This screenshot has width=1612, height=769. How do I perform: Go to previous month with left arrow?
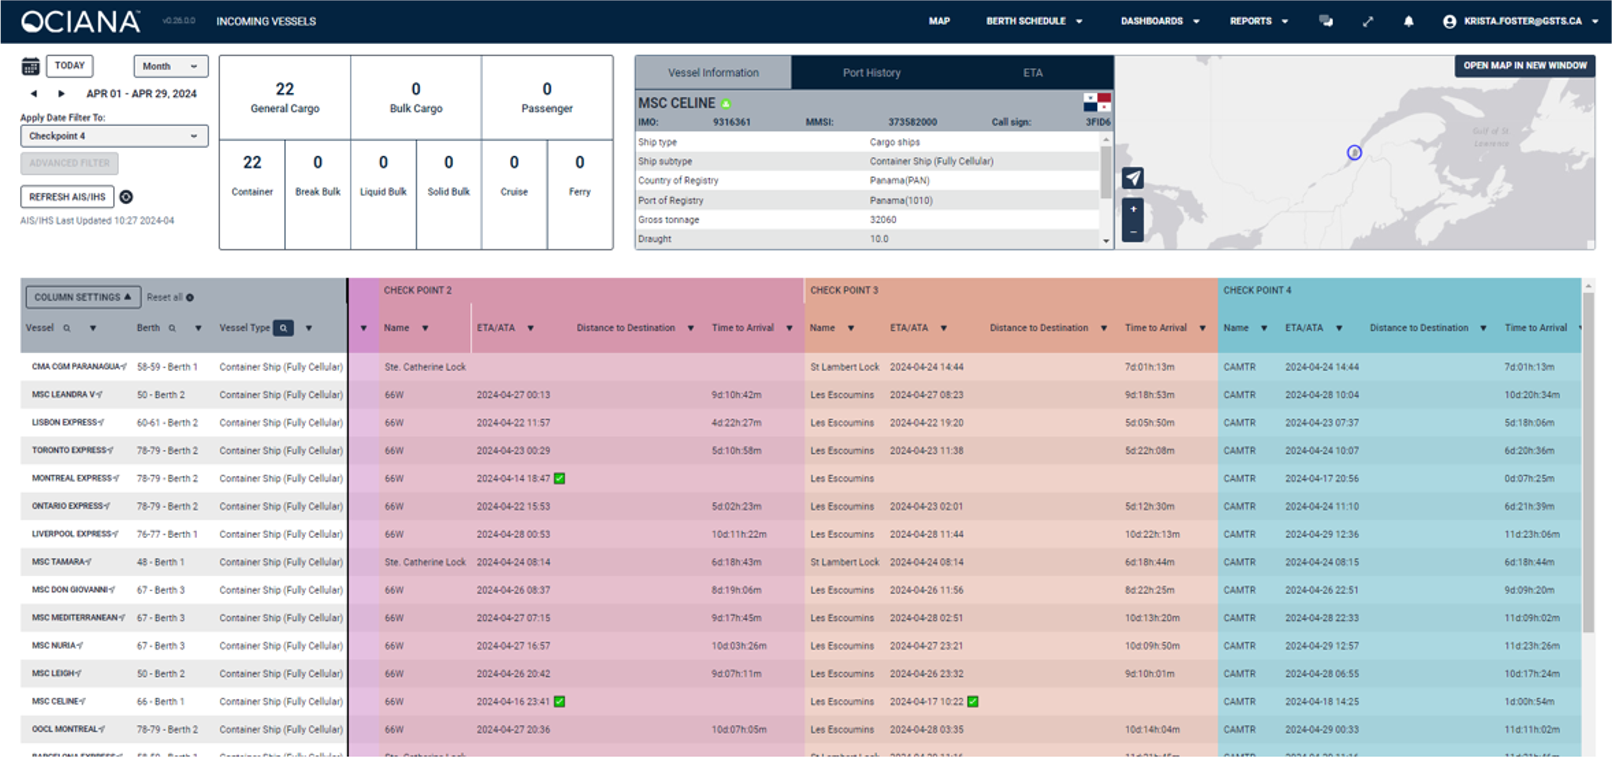pos(34,94)
